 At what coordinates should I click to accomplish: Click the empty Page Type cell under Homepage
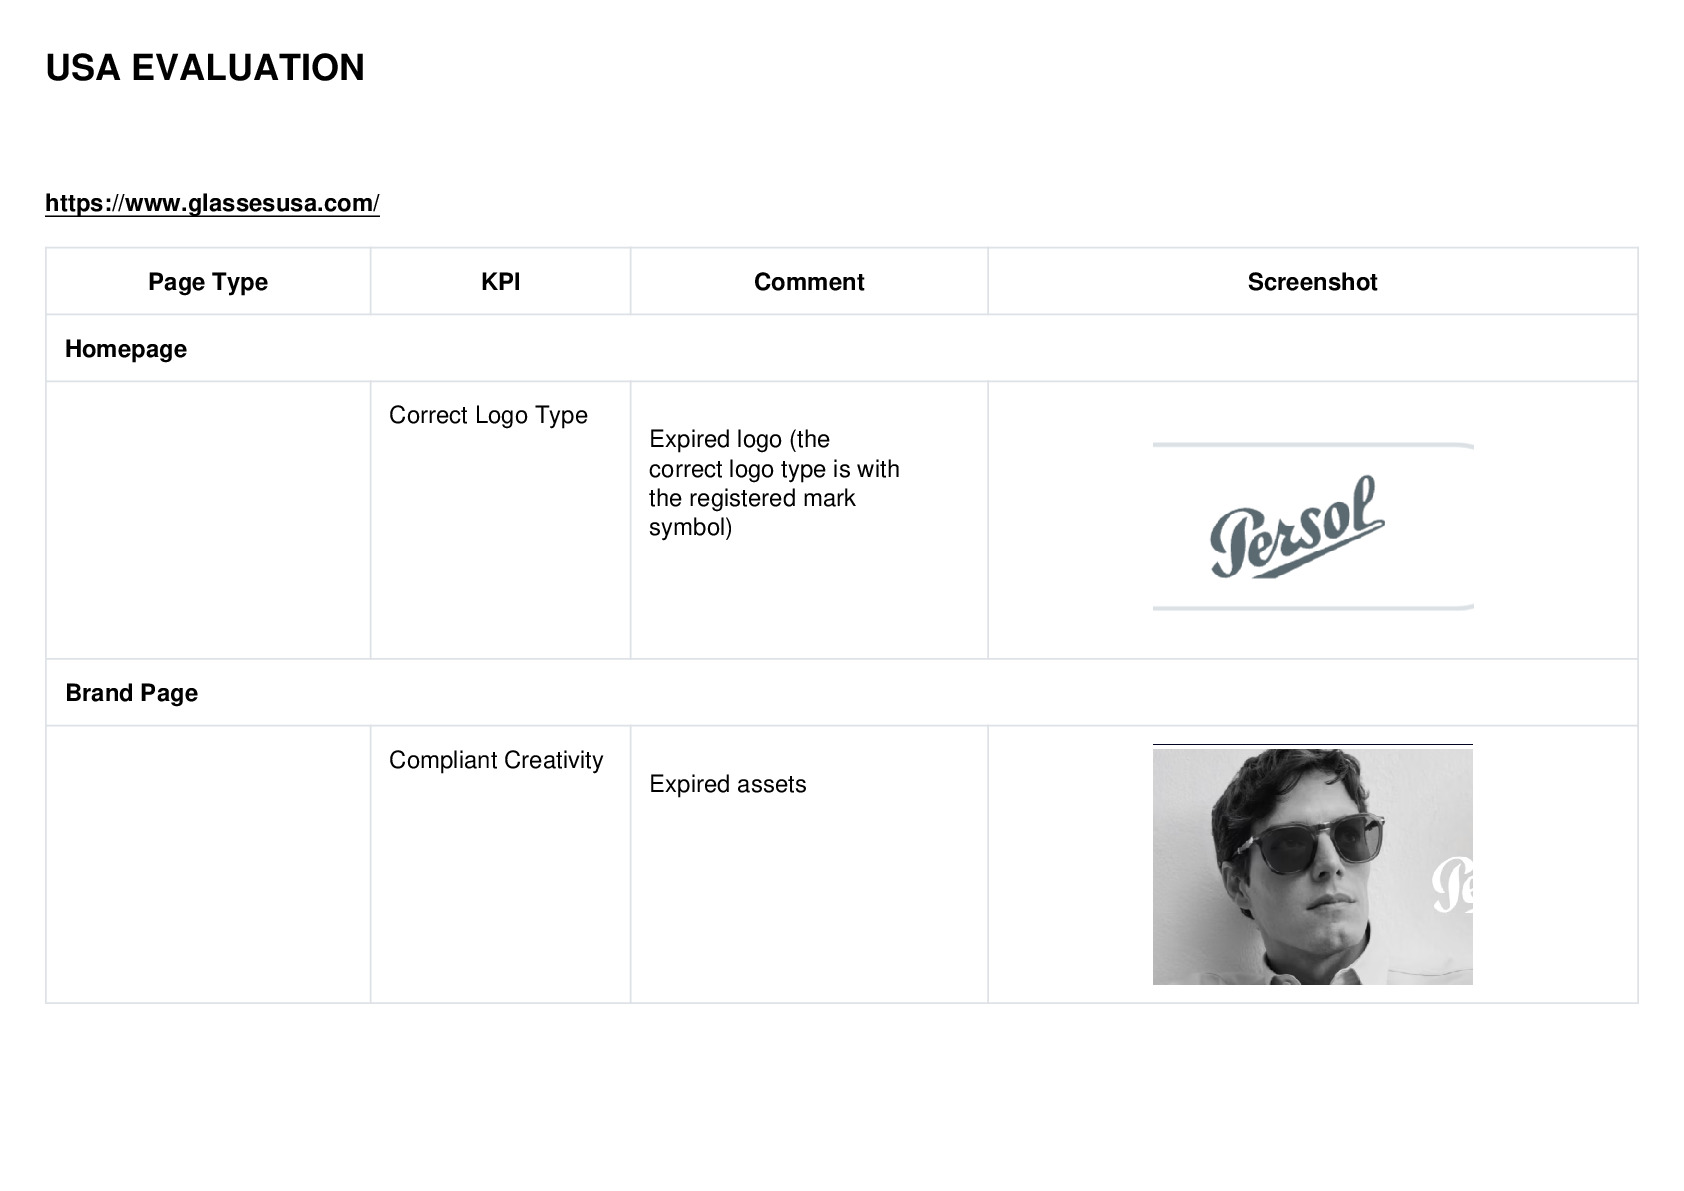pos(208,520)
